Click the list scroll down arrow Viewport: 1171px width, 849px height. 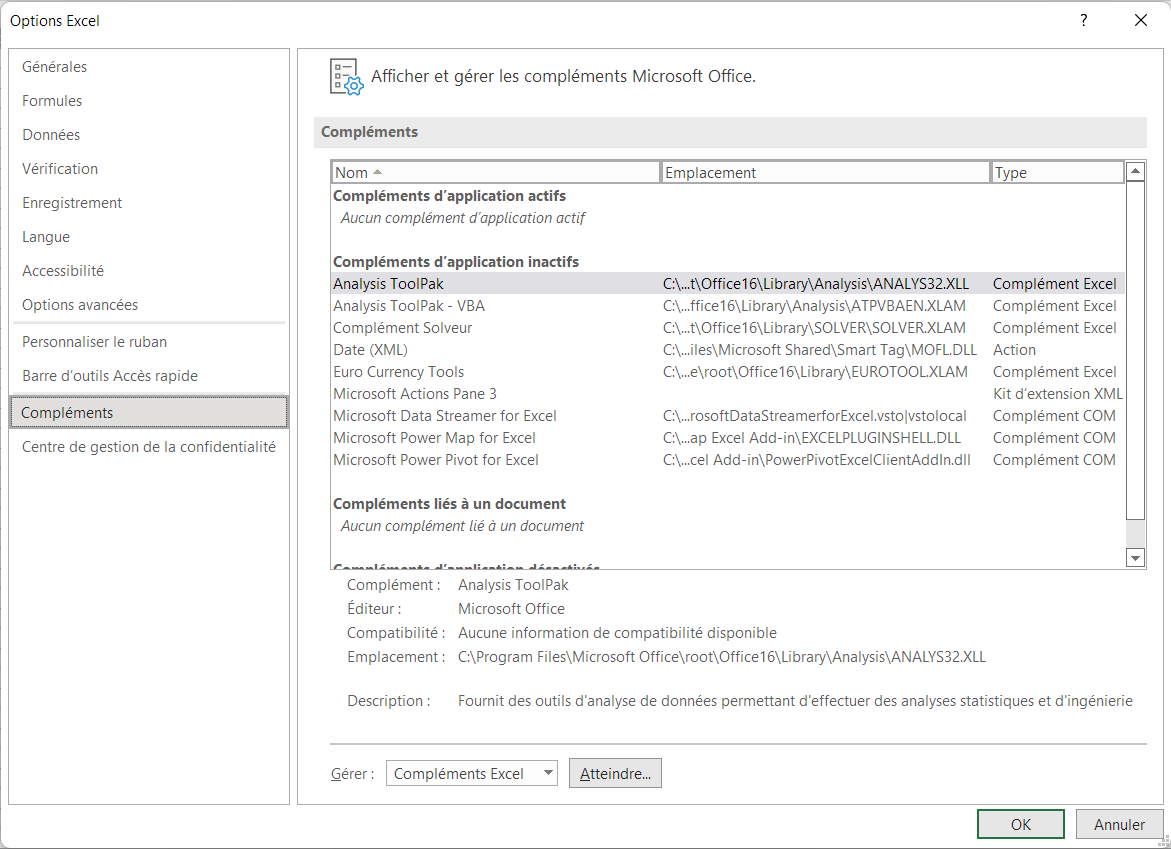1135,558
